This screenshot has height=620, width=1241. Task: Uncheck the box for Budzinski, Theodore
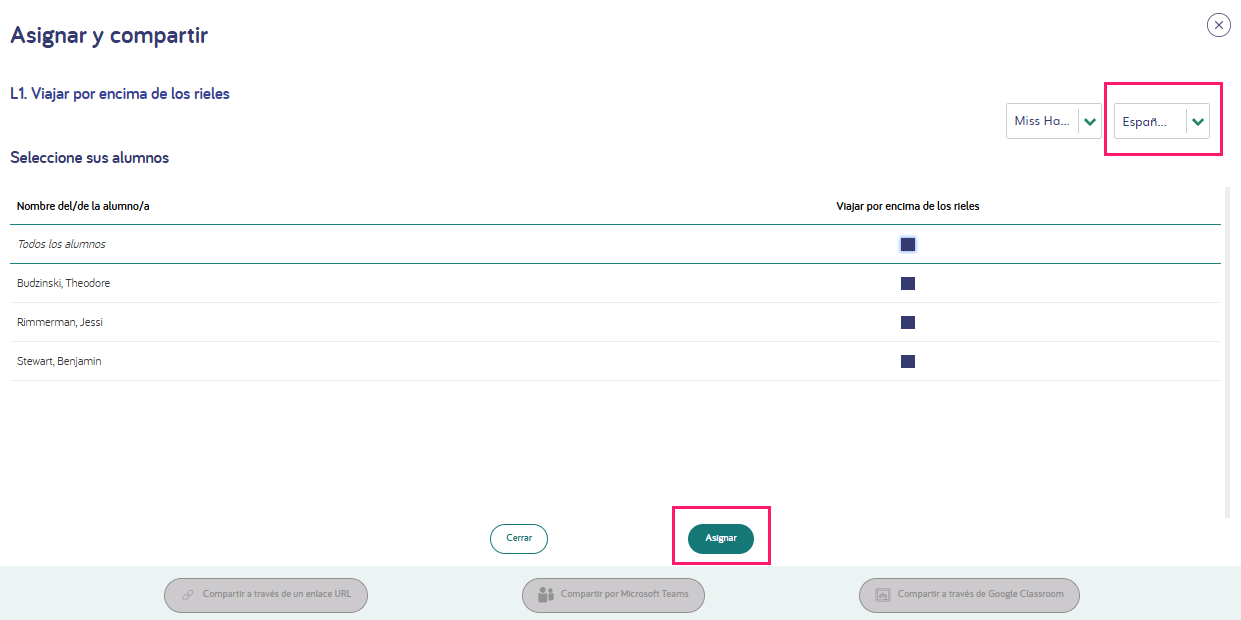tap(908, 283)
